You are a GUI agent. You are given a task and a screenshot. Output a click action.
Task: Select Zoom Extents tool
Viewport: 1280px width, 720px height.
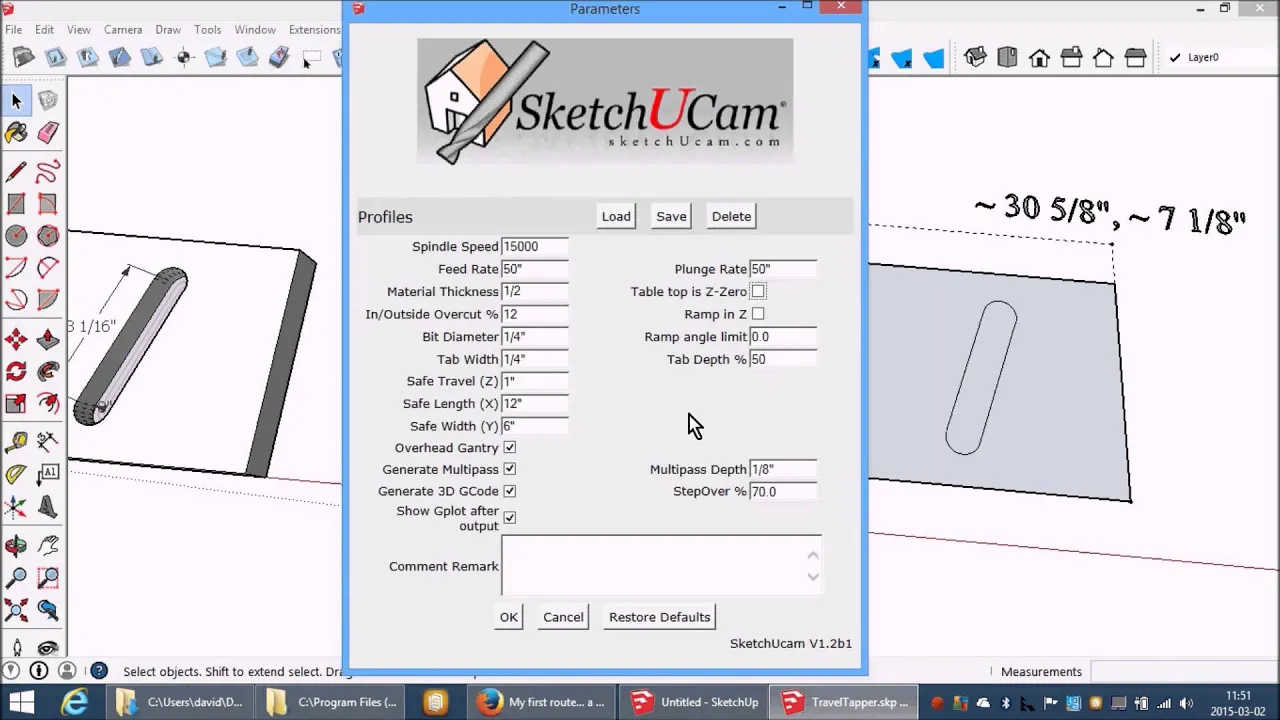pyautogui.click(x=16, y=610)
